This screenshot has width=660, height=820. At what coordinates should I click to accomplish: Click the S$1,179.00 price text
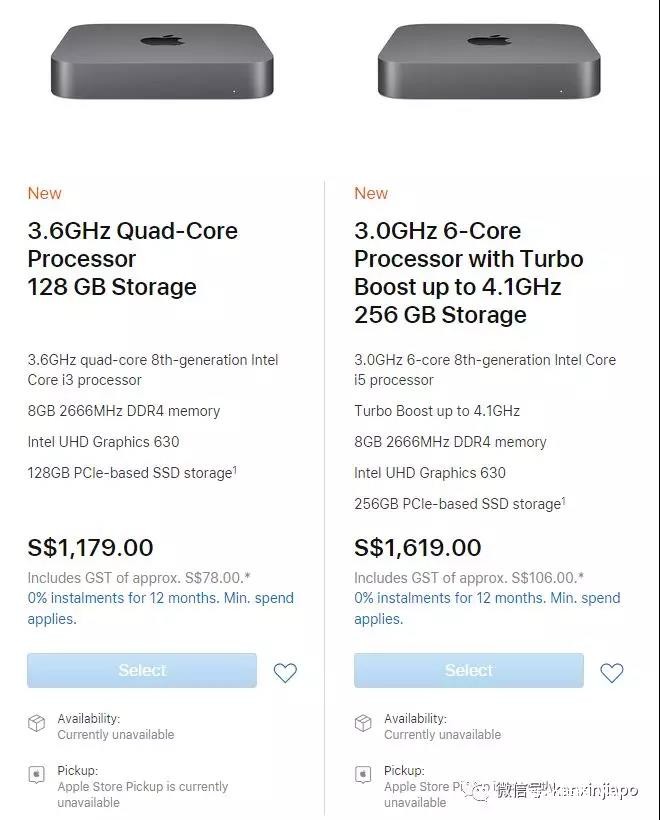[91, 548]
